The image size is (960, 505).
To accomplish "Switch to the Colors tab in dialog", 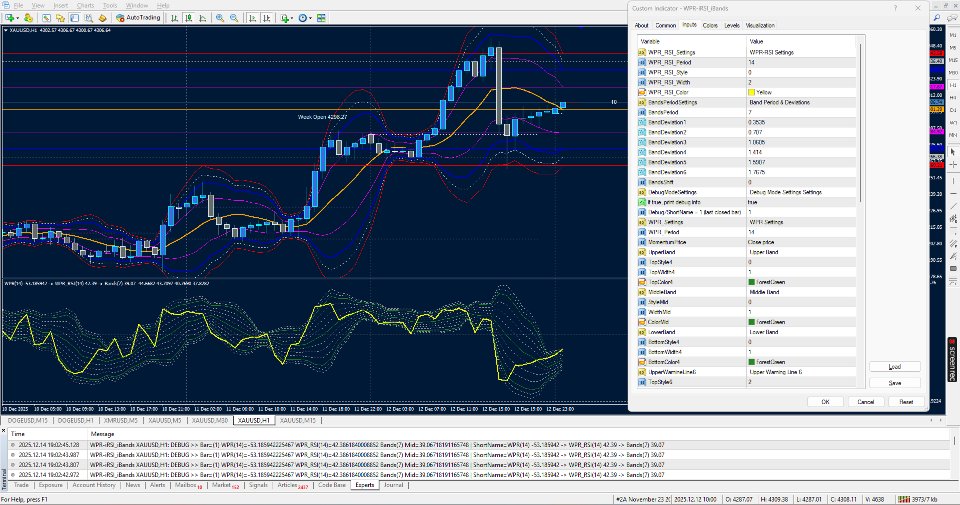I will 710,24.
